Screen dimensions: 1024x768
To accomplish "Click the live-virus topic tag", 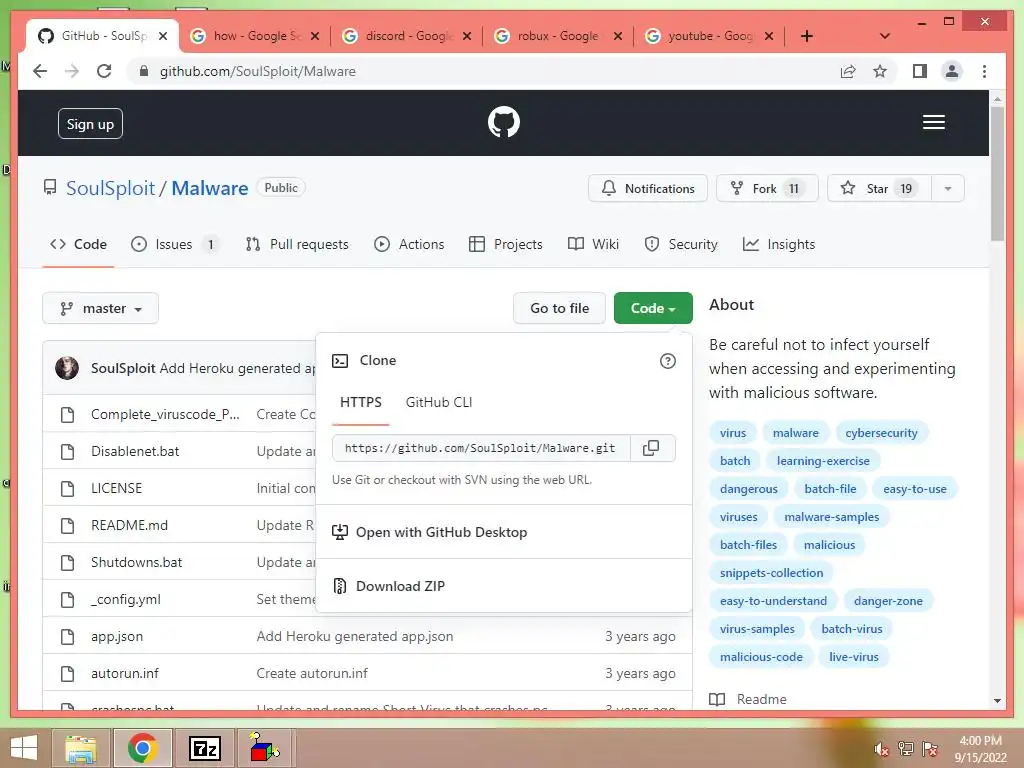I will [x=854, y=657].
